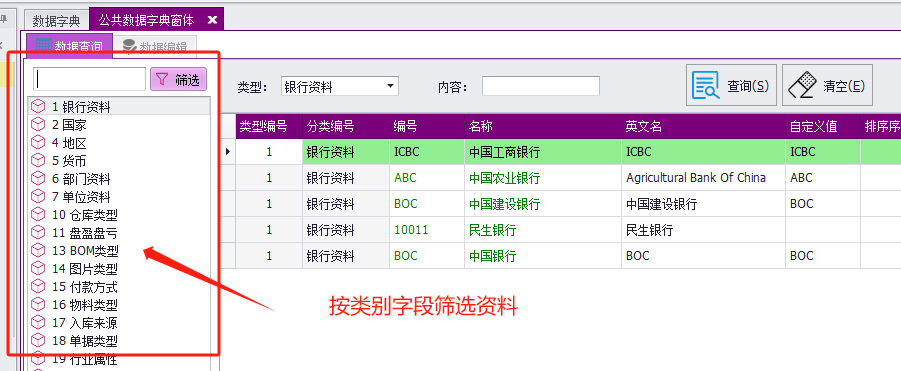Open the 数据查询 sub-tab

70,46
